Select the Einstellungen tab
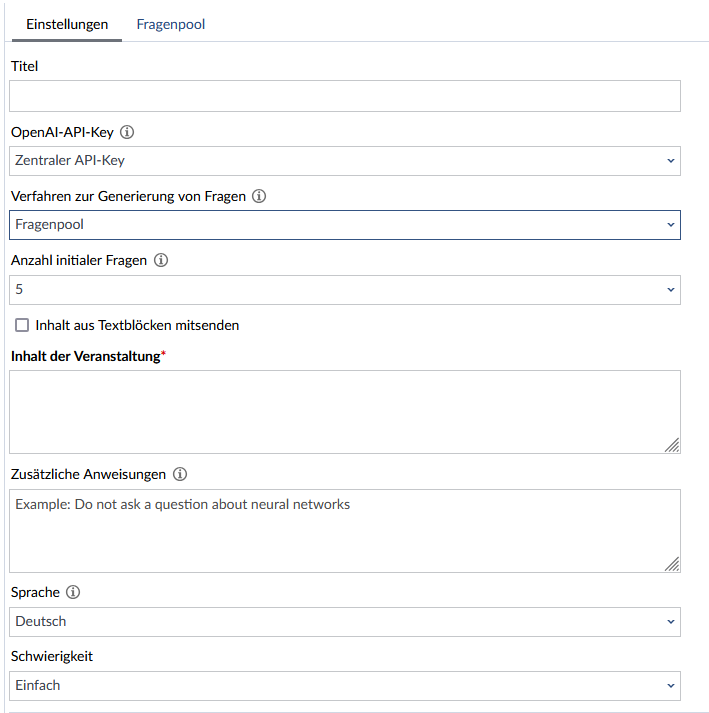The height and width of the screenshot is (713, 709). click(x=67, y=24)
